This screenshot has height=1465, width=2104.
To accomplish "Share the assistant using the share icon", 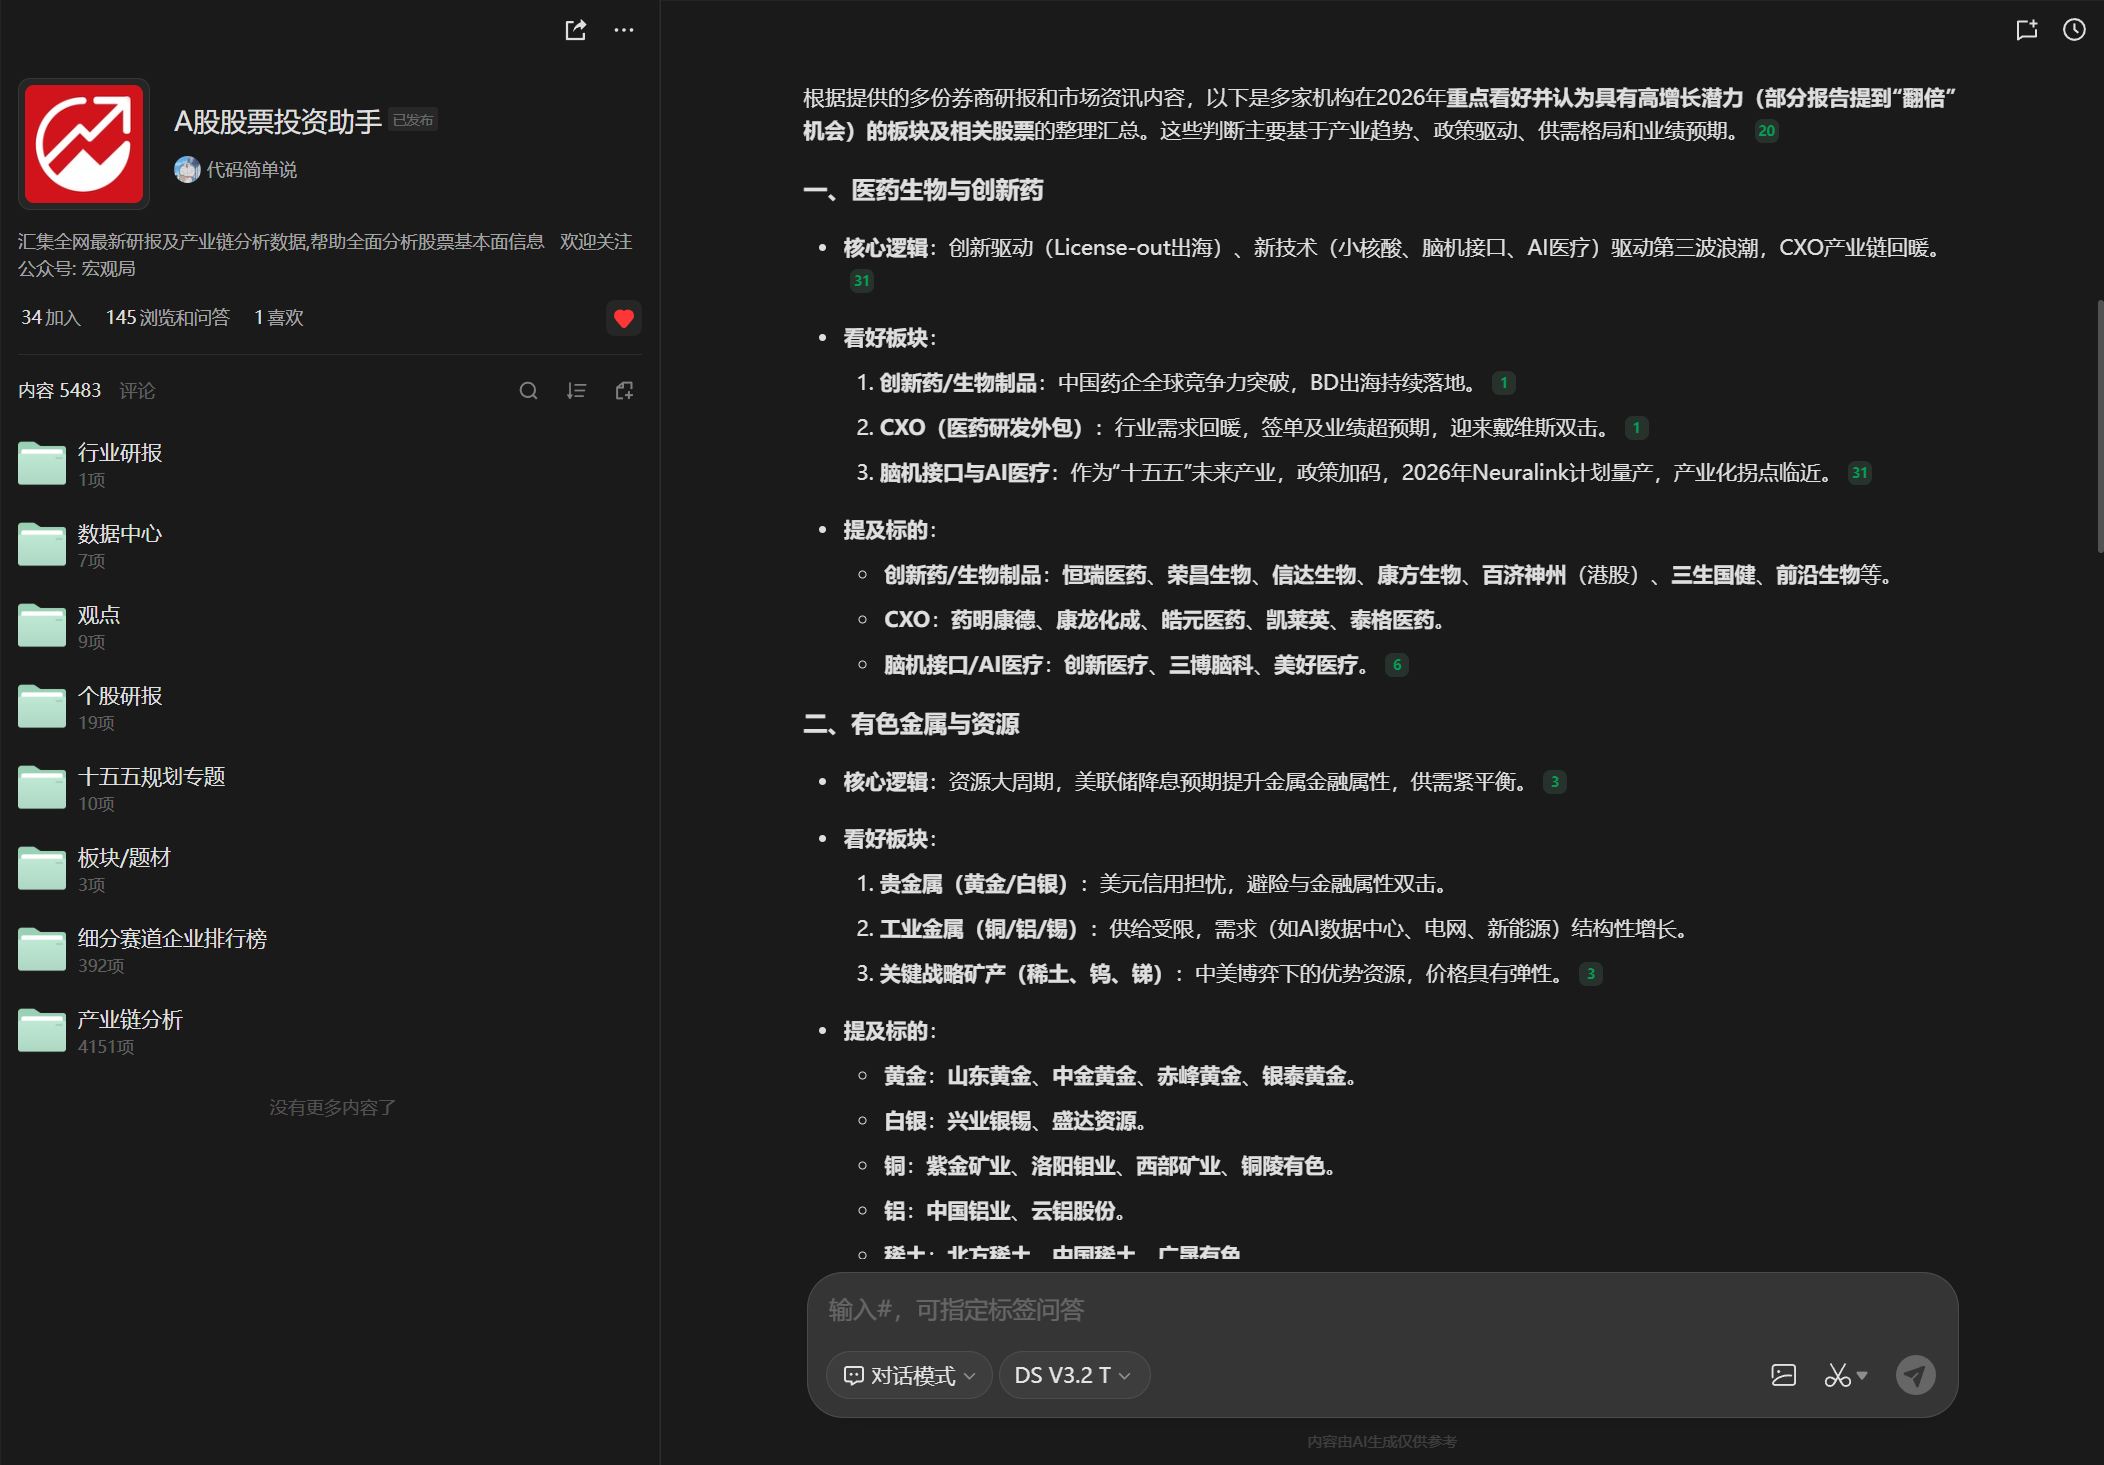I will pos(575,30).
